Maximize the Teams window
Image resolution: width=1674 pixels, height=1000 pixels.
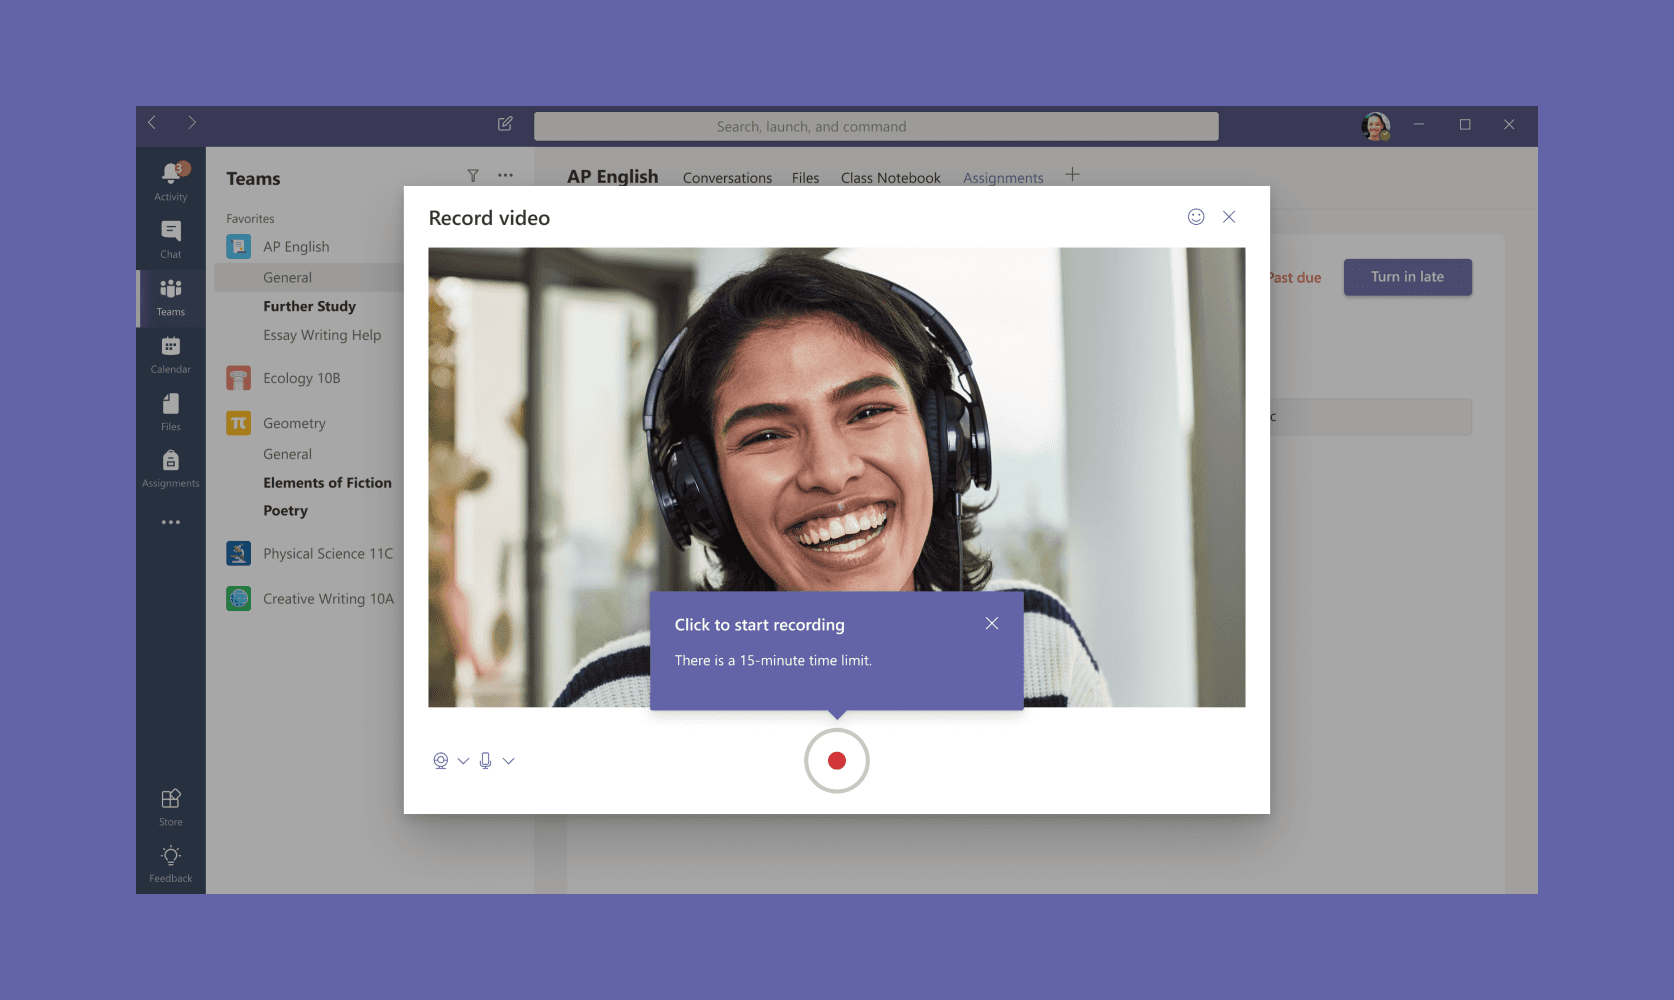point(1465,124)
